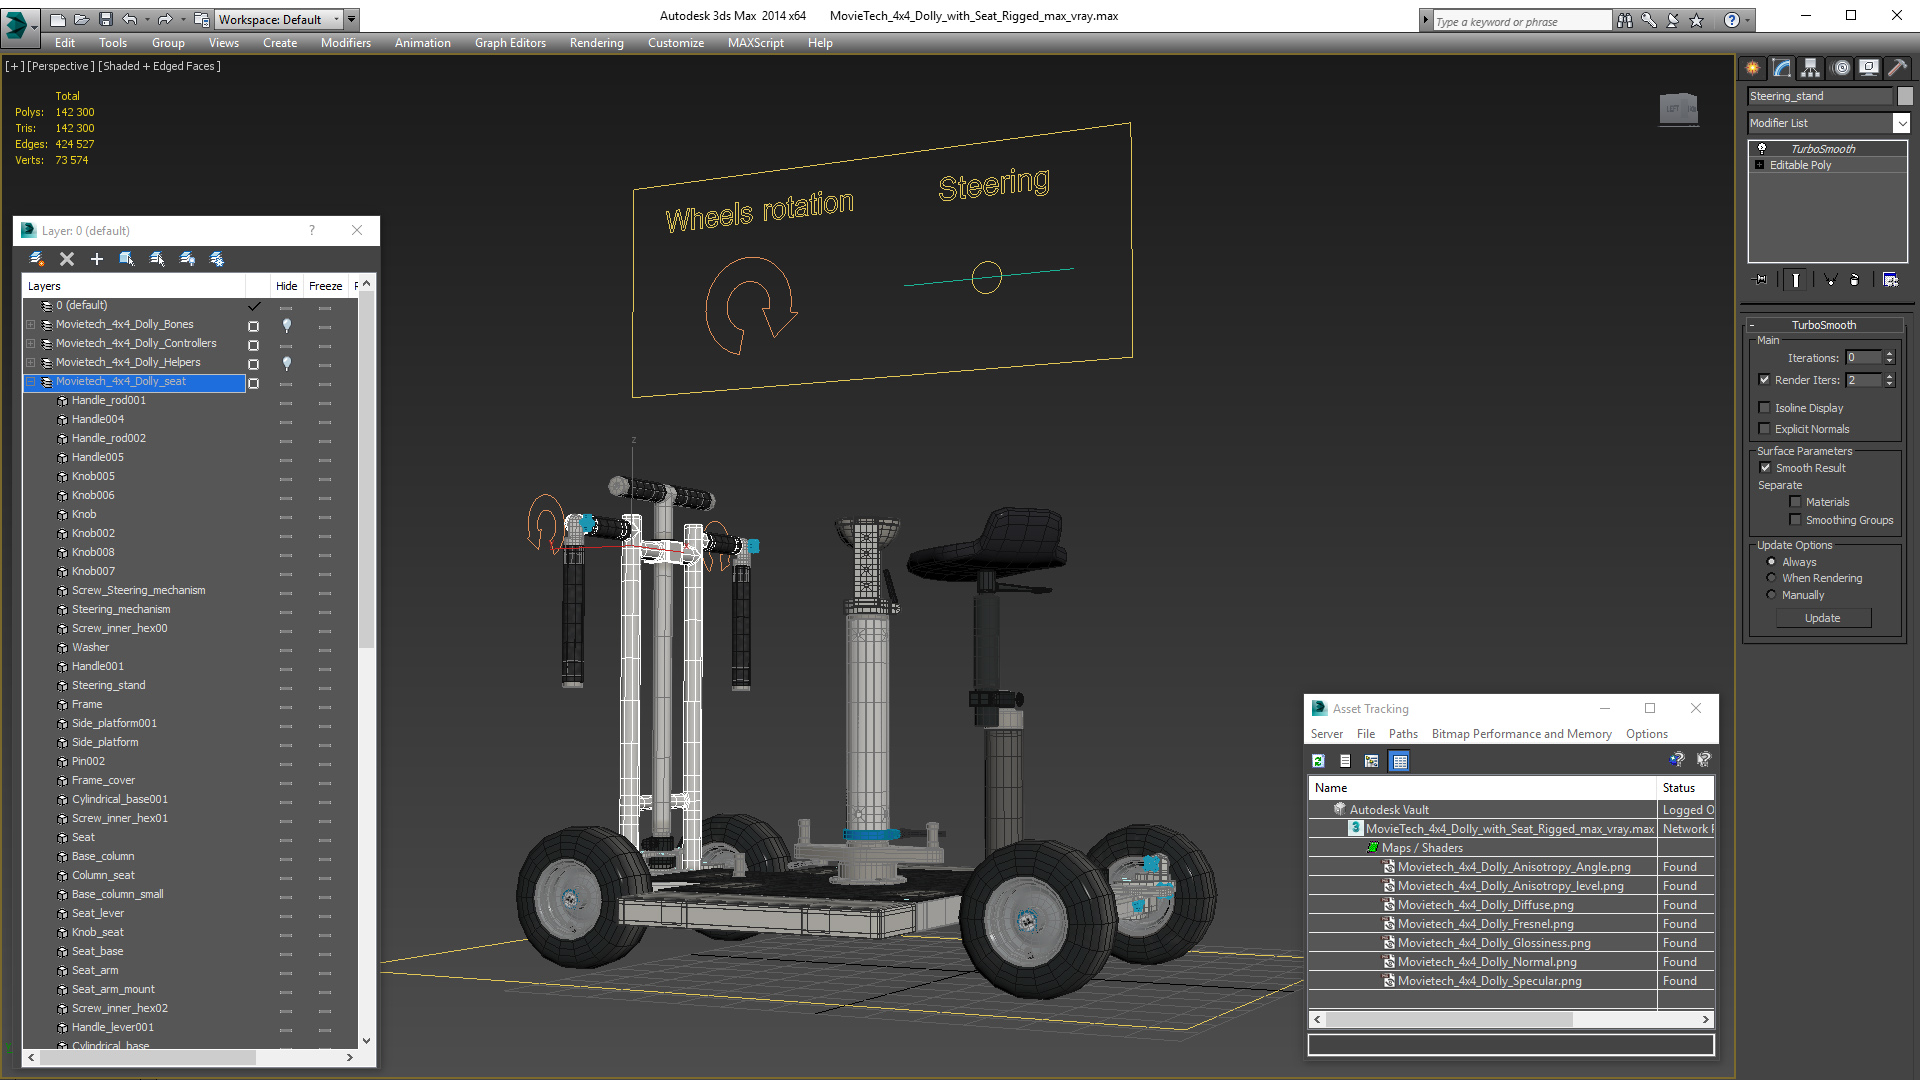Open the Modifiers menu

click(x=346, y=43)
